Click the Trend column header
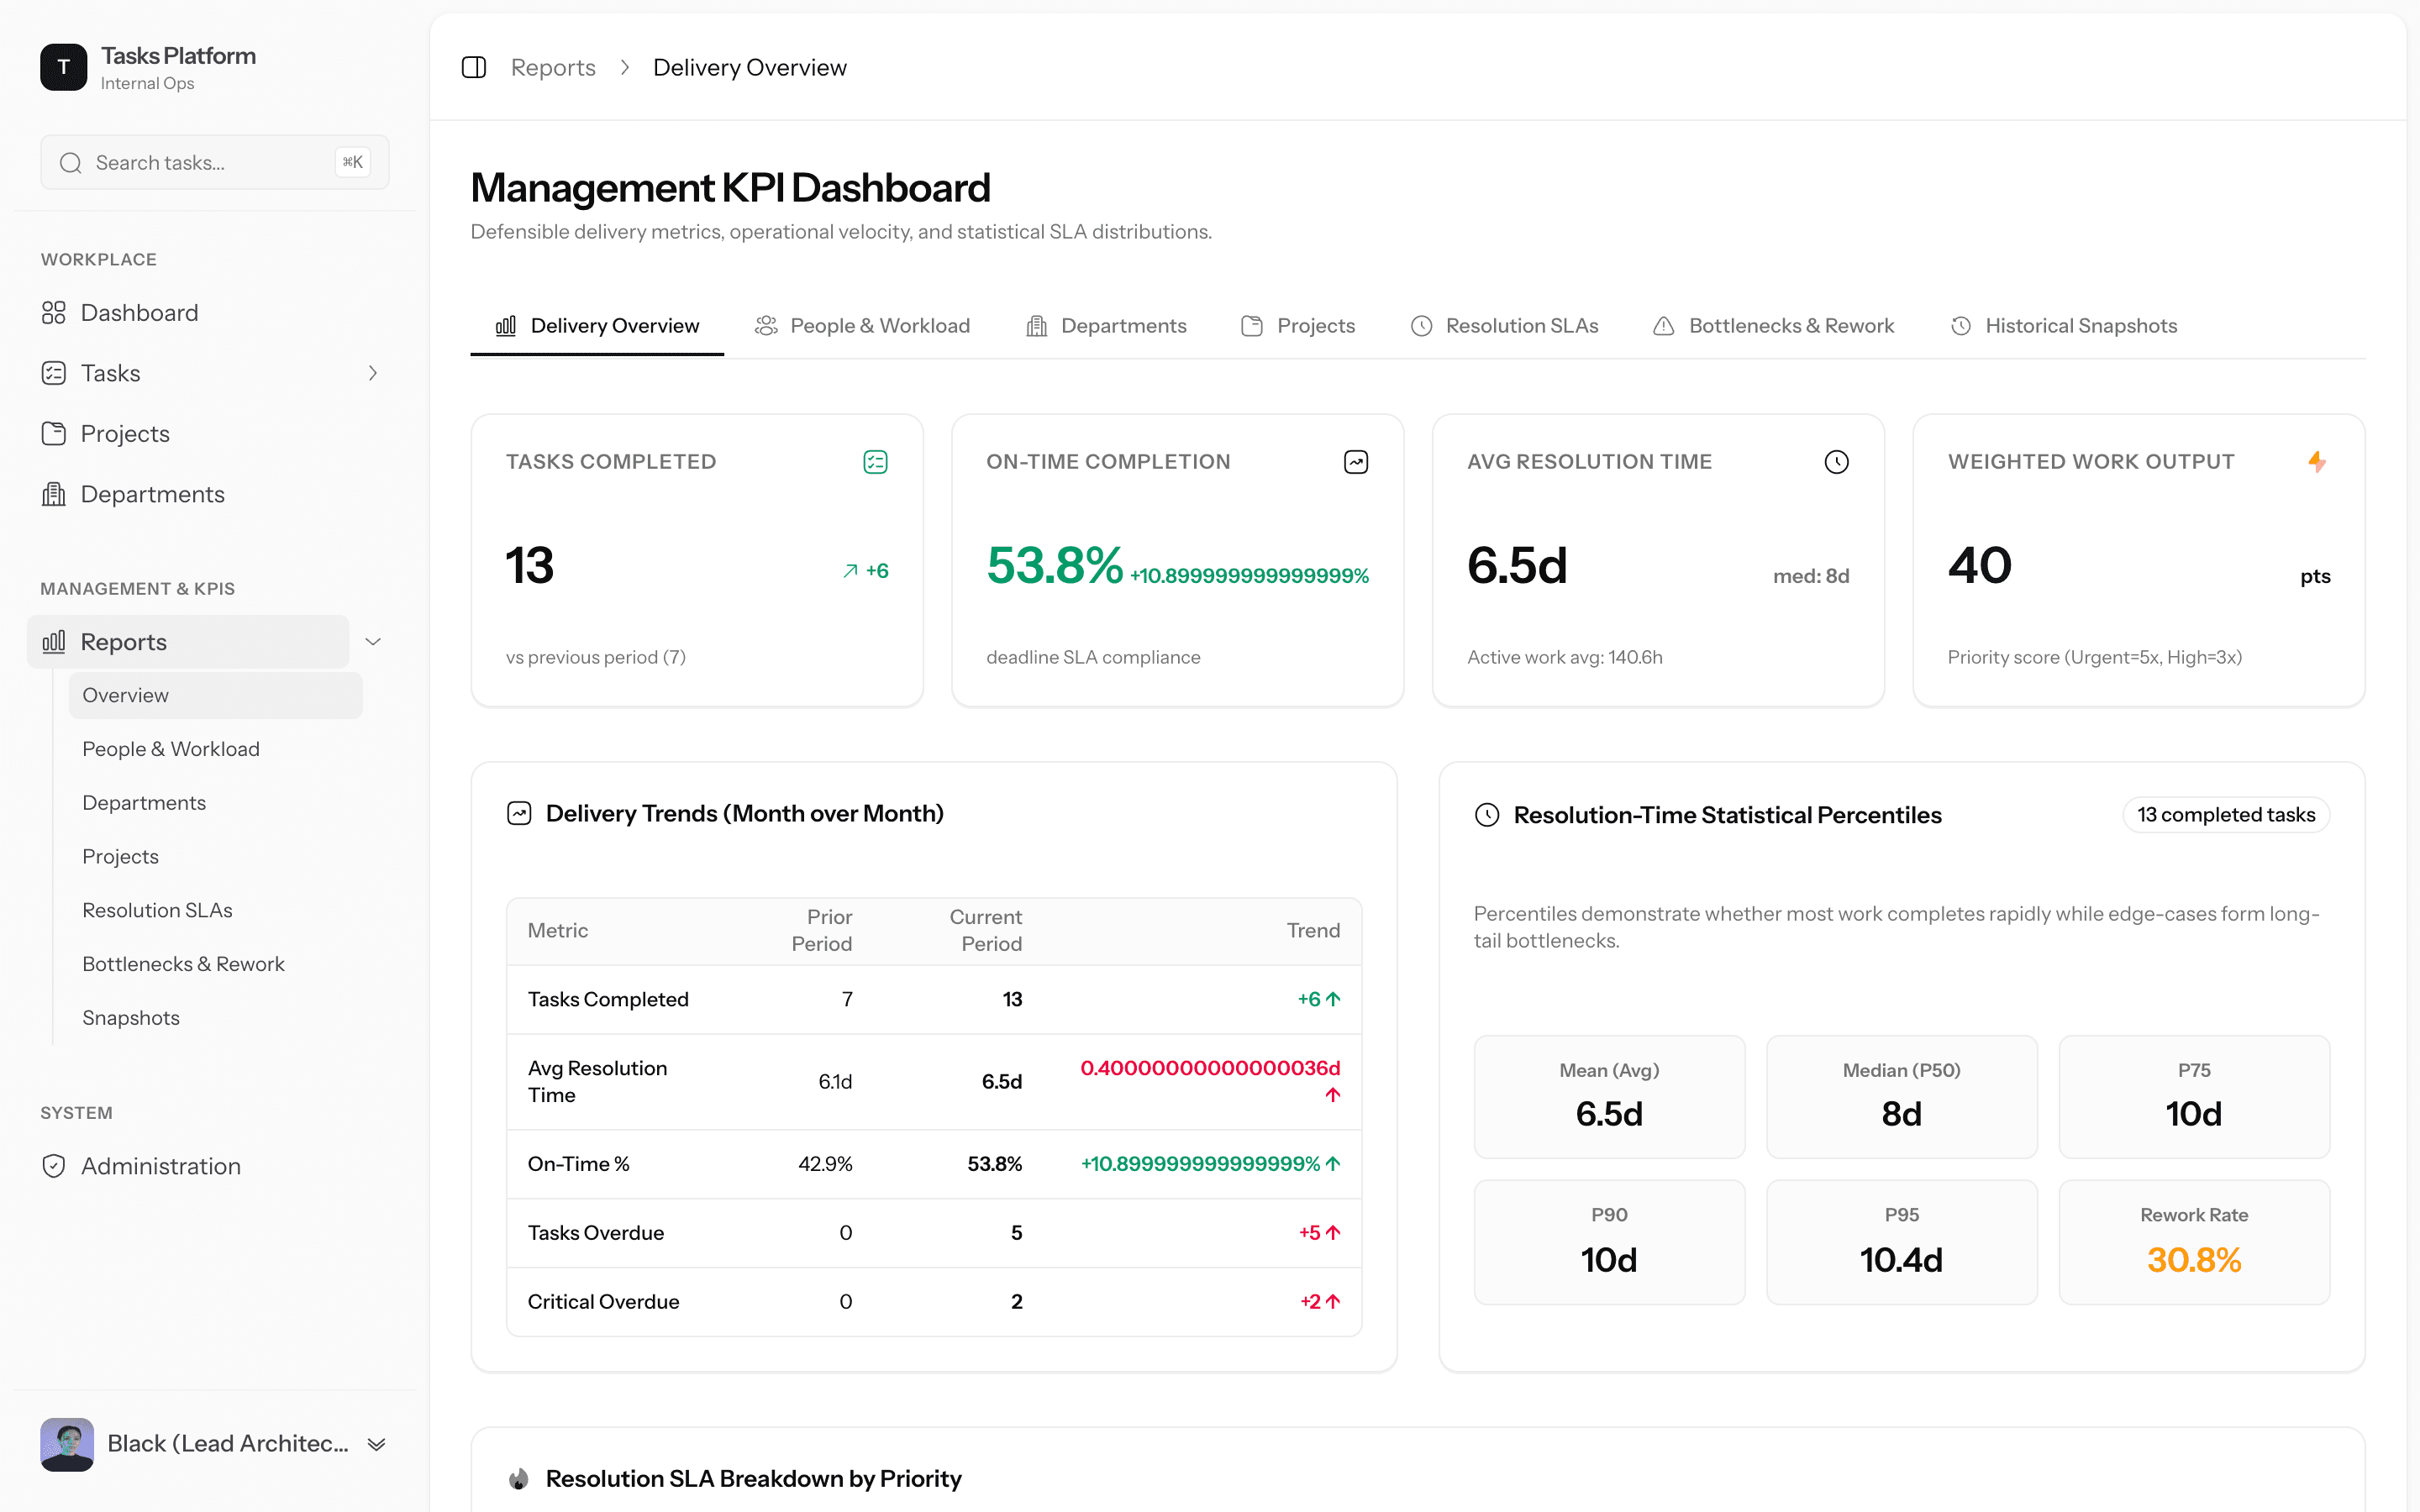Screen dimensions: 2420x1512 (x=1313, y=930)
